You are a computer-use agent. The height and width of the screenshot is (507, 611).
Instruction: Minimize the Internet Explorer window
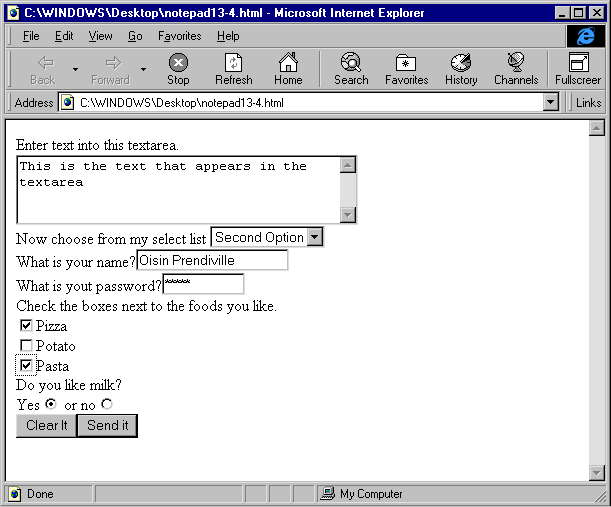coord(562,13)
